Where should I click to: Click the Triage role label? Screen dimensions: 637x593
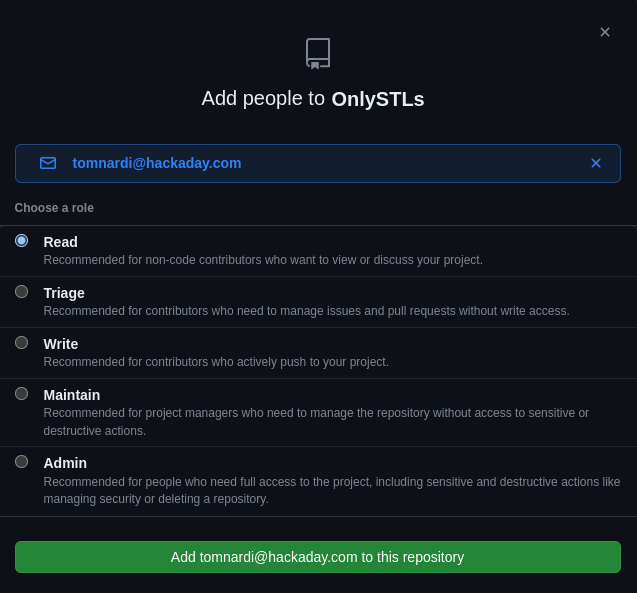[64, 293]
